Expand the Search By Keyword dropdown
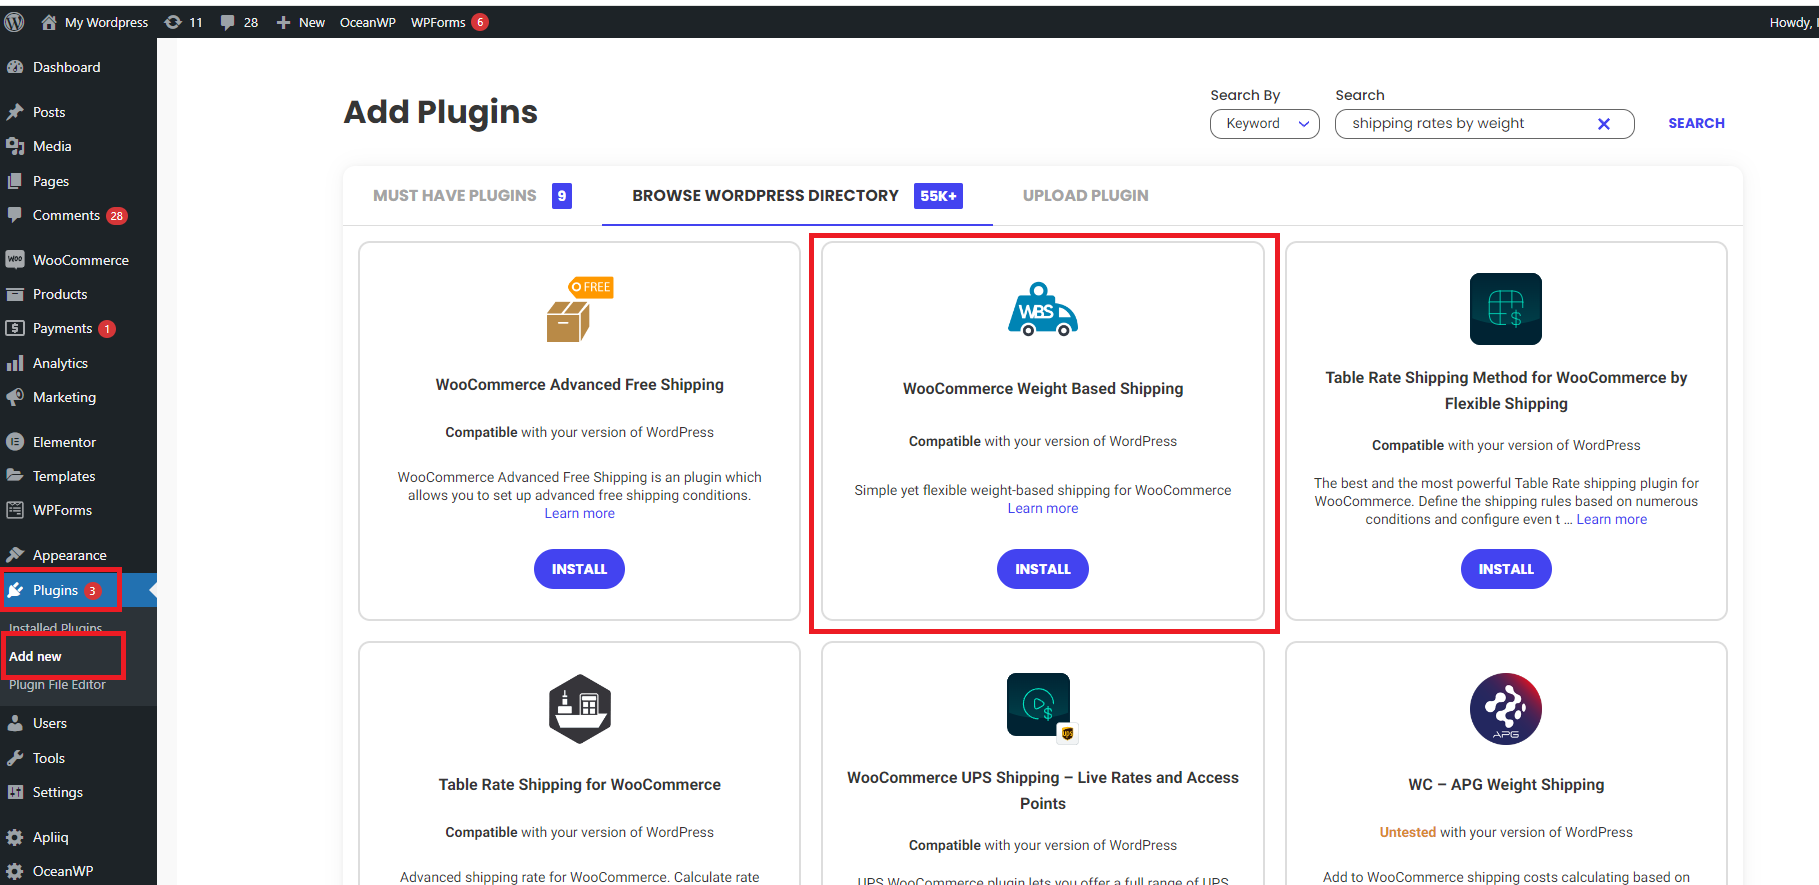Screen dimensions: 1819x885 (x=1265, y=123)
